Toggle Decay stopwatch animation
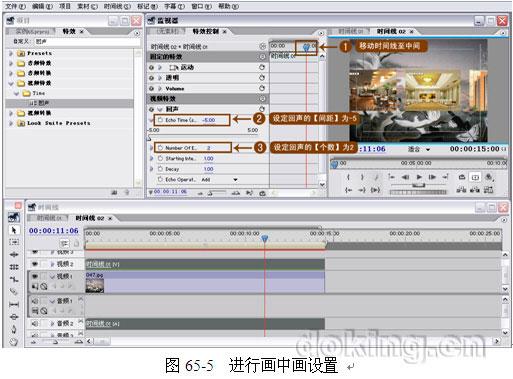This screenshot has height=379, width=513. 160,169
